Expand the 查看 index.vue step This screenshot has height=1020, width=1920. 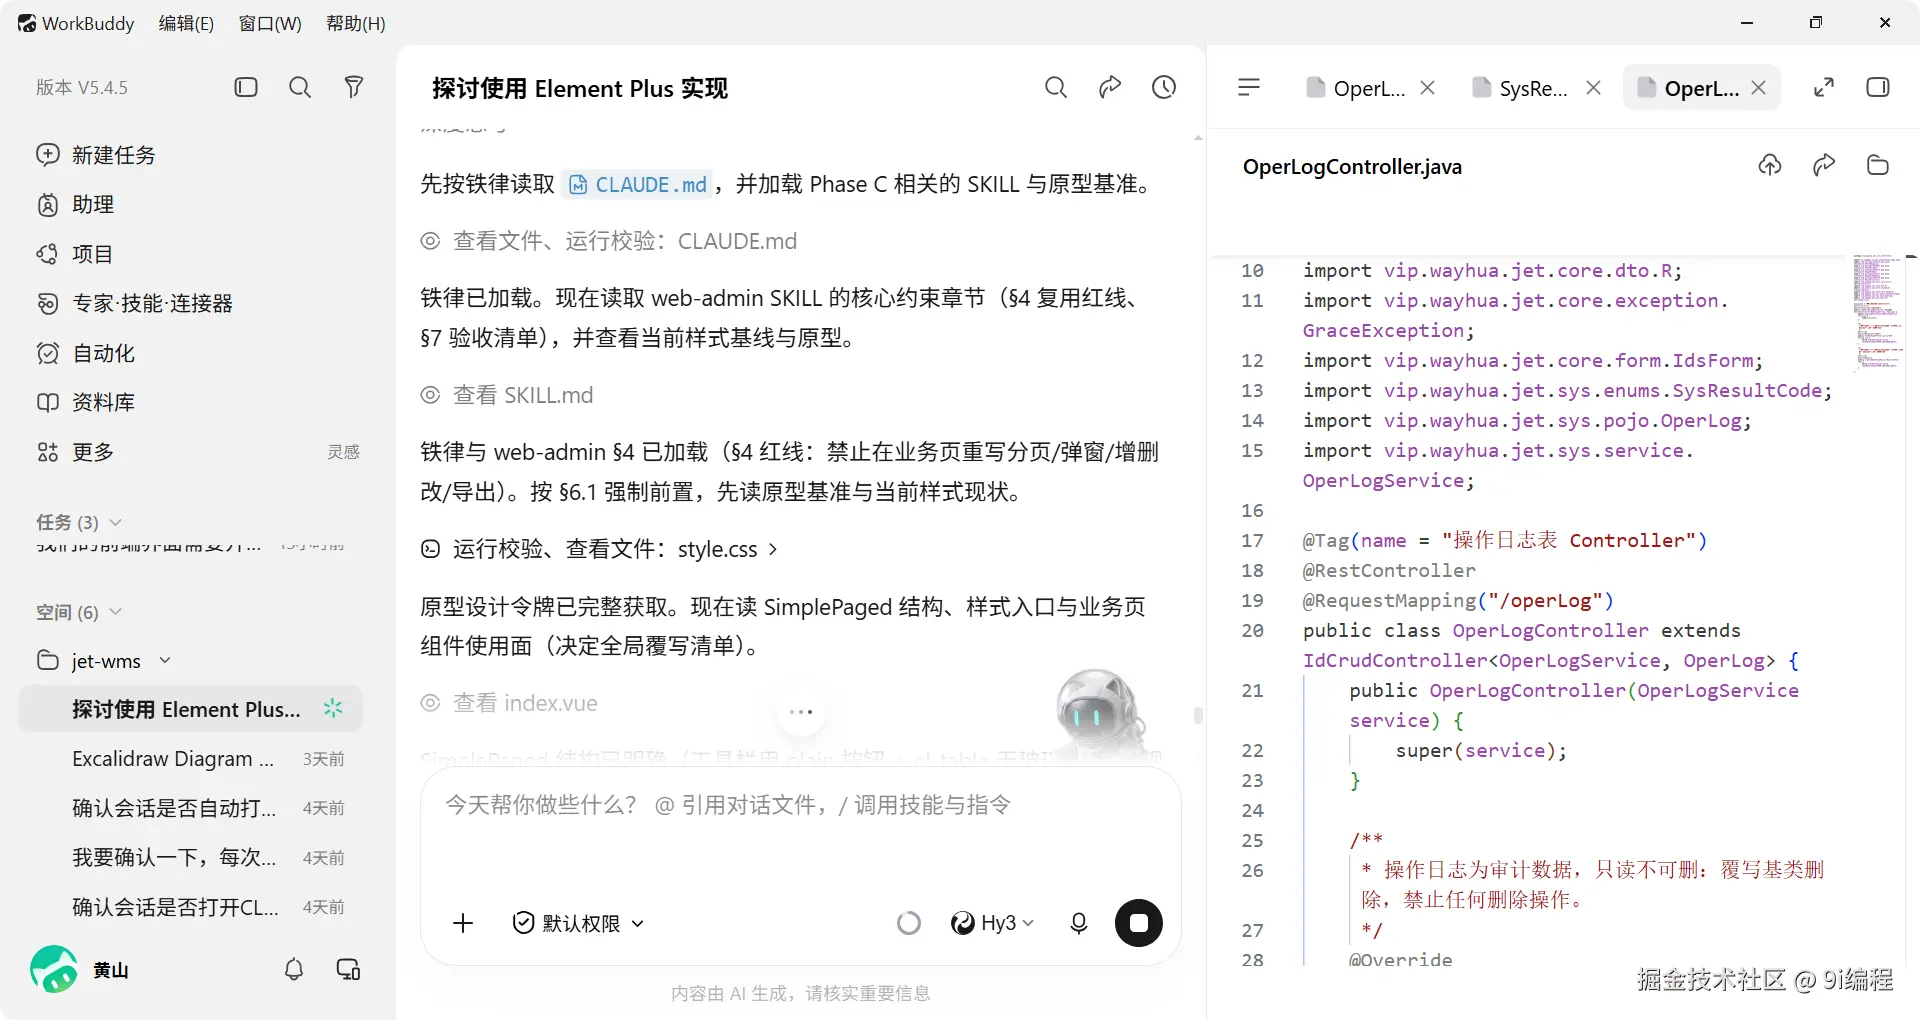pos(509,703)
